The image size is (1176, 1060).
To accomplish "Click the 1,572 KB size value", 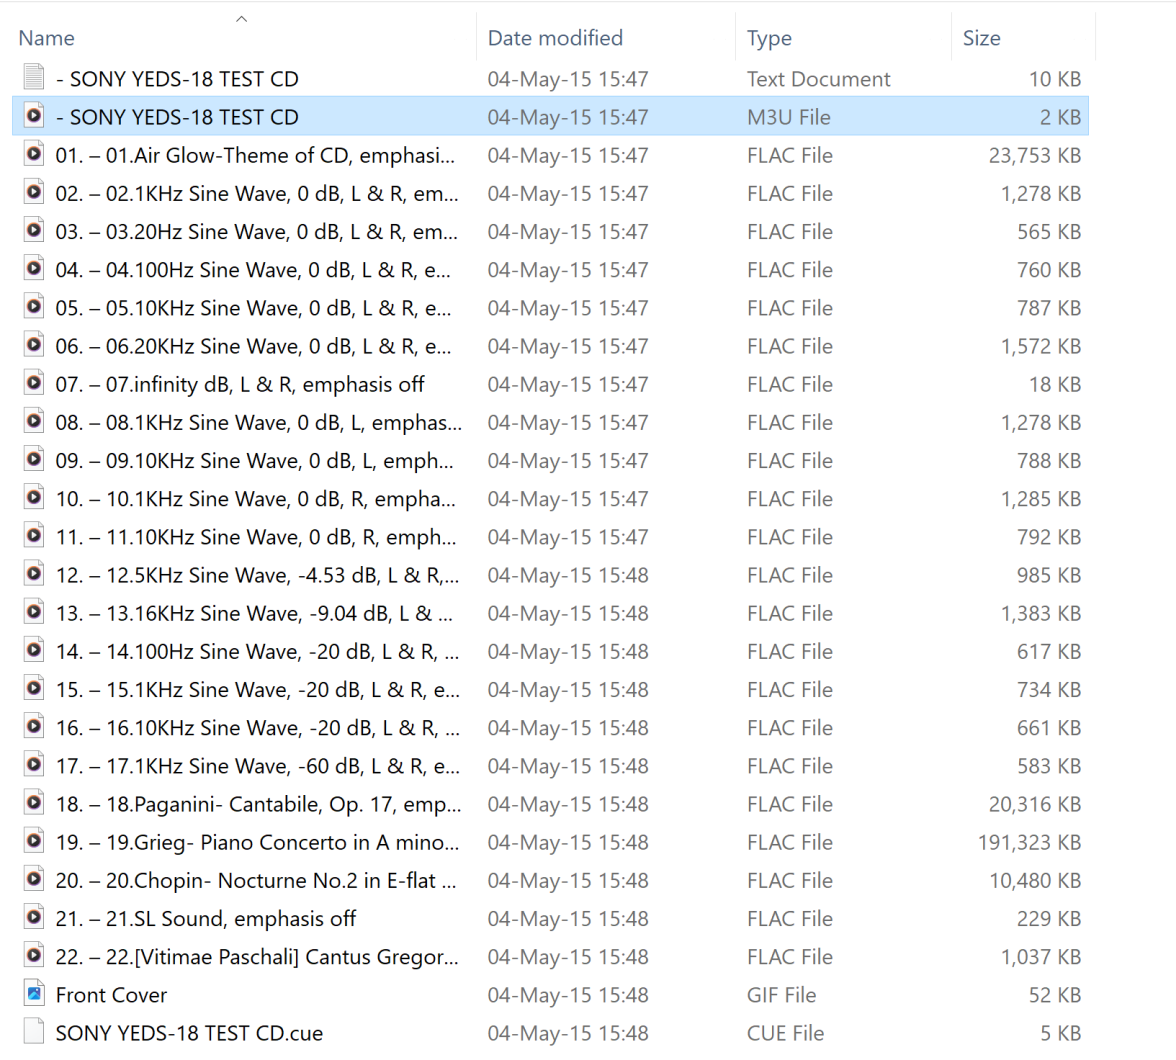I will click(x=1041, y=347).
